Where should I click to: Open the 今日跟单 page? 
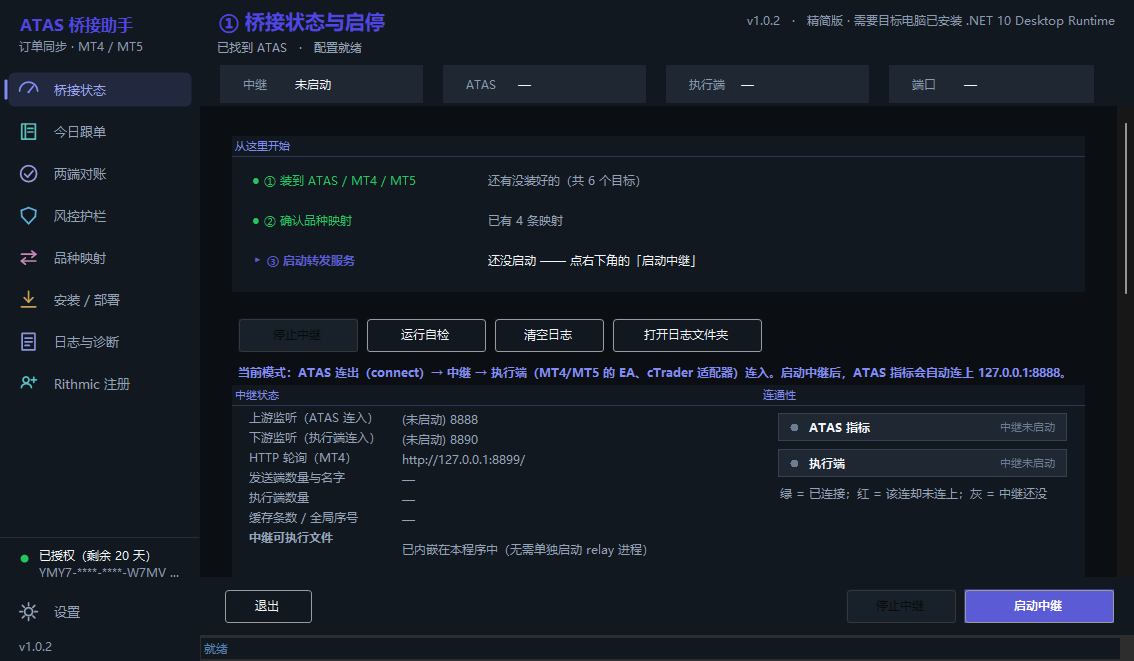coord(100,132)
